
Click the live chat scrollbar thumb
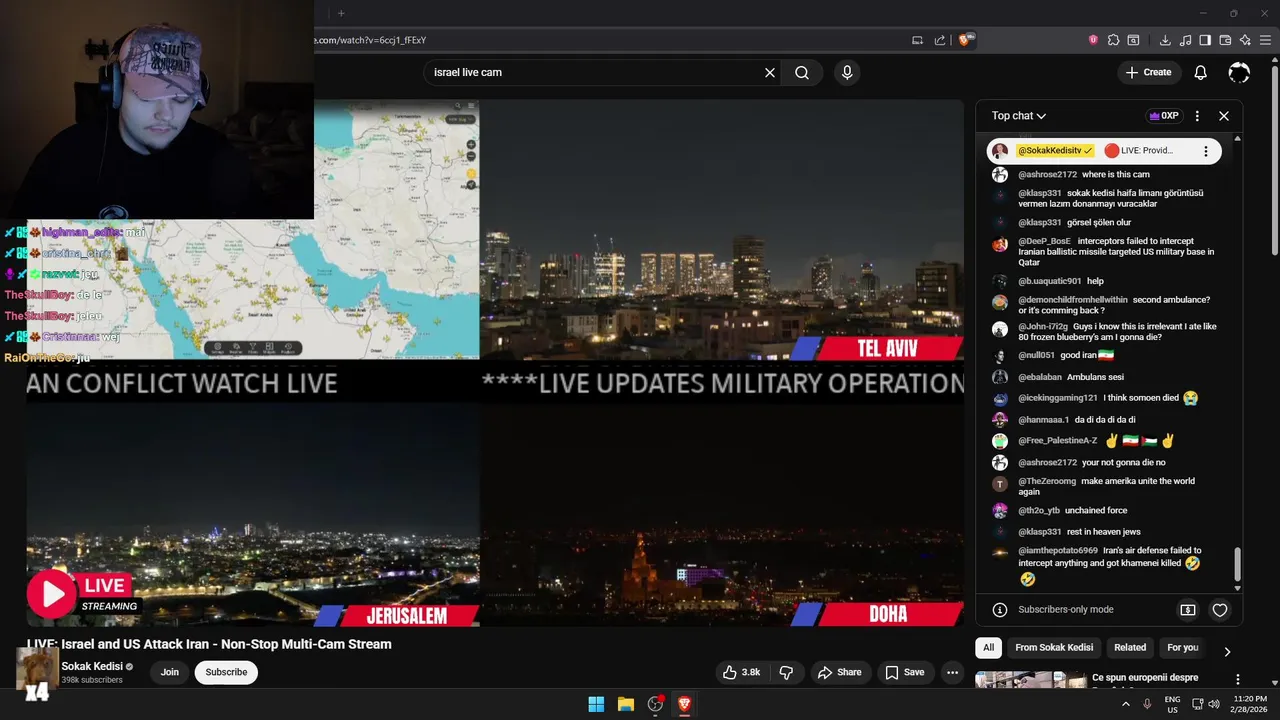coord(1237,564)
